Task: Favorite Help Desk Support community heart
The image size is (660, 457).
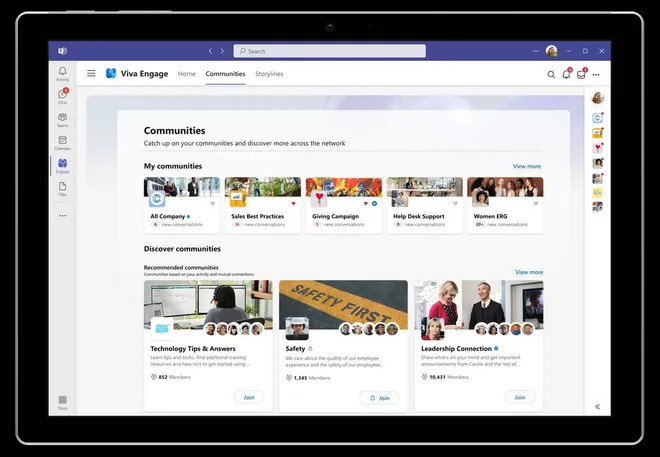Action: click(455, 204)
